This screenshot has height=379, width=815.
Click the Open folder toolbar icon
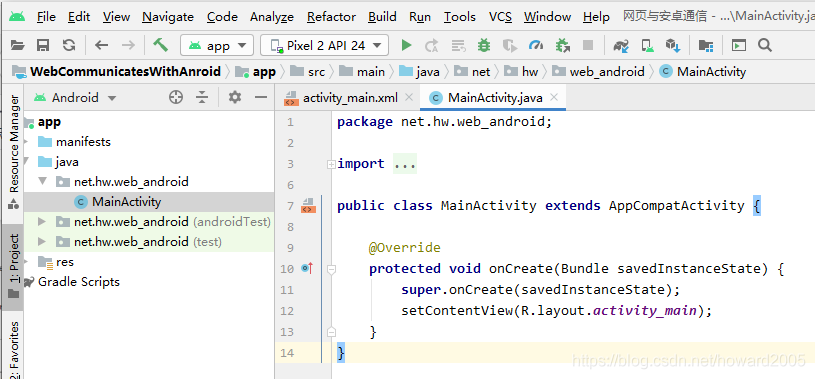click(18, 46)
